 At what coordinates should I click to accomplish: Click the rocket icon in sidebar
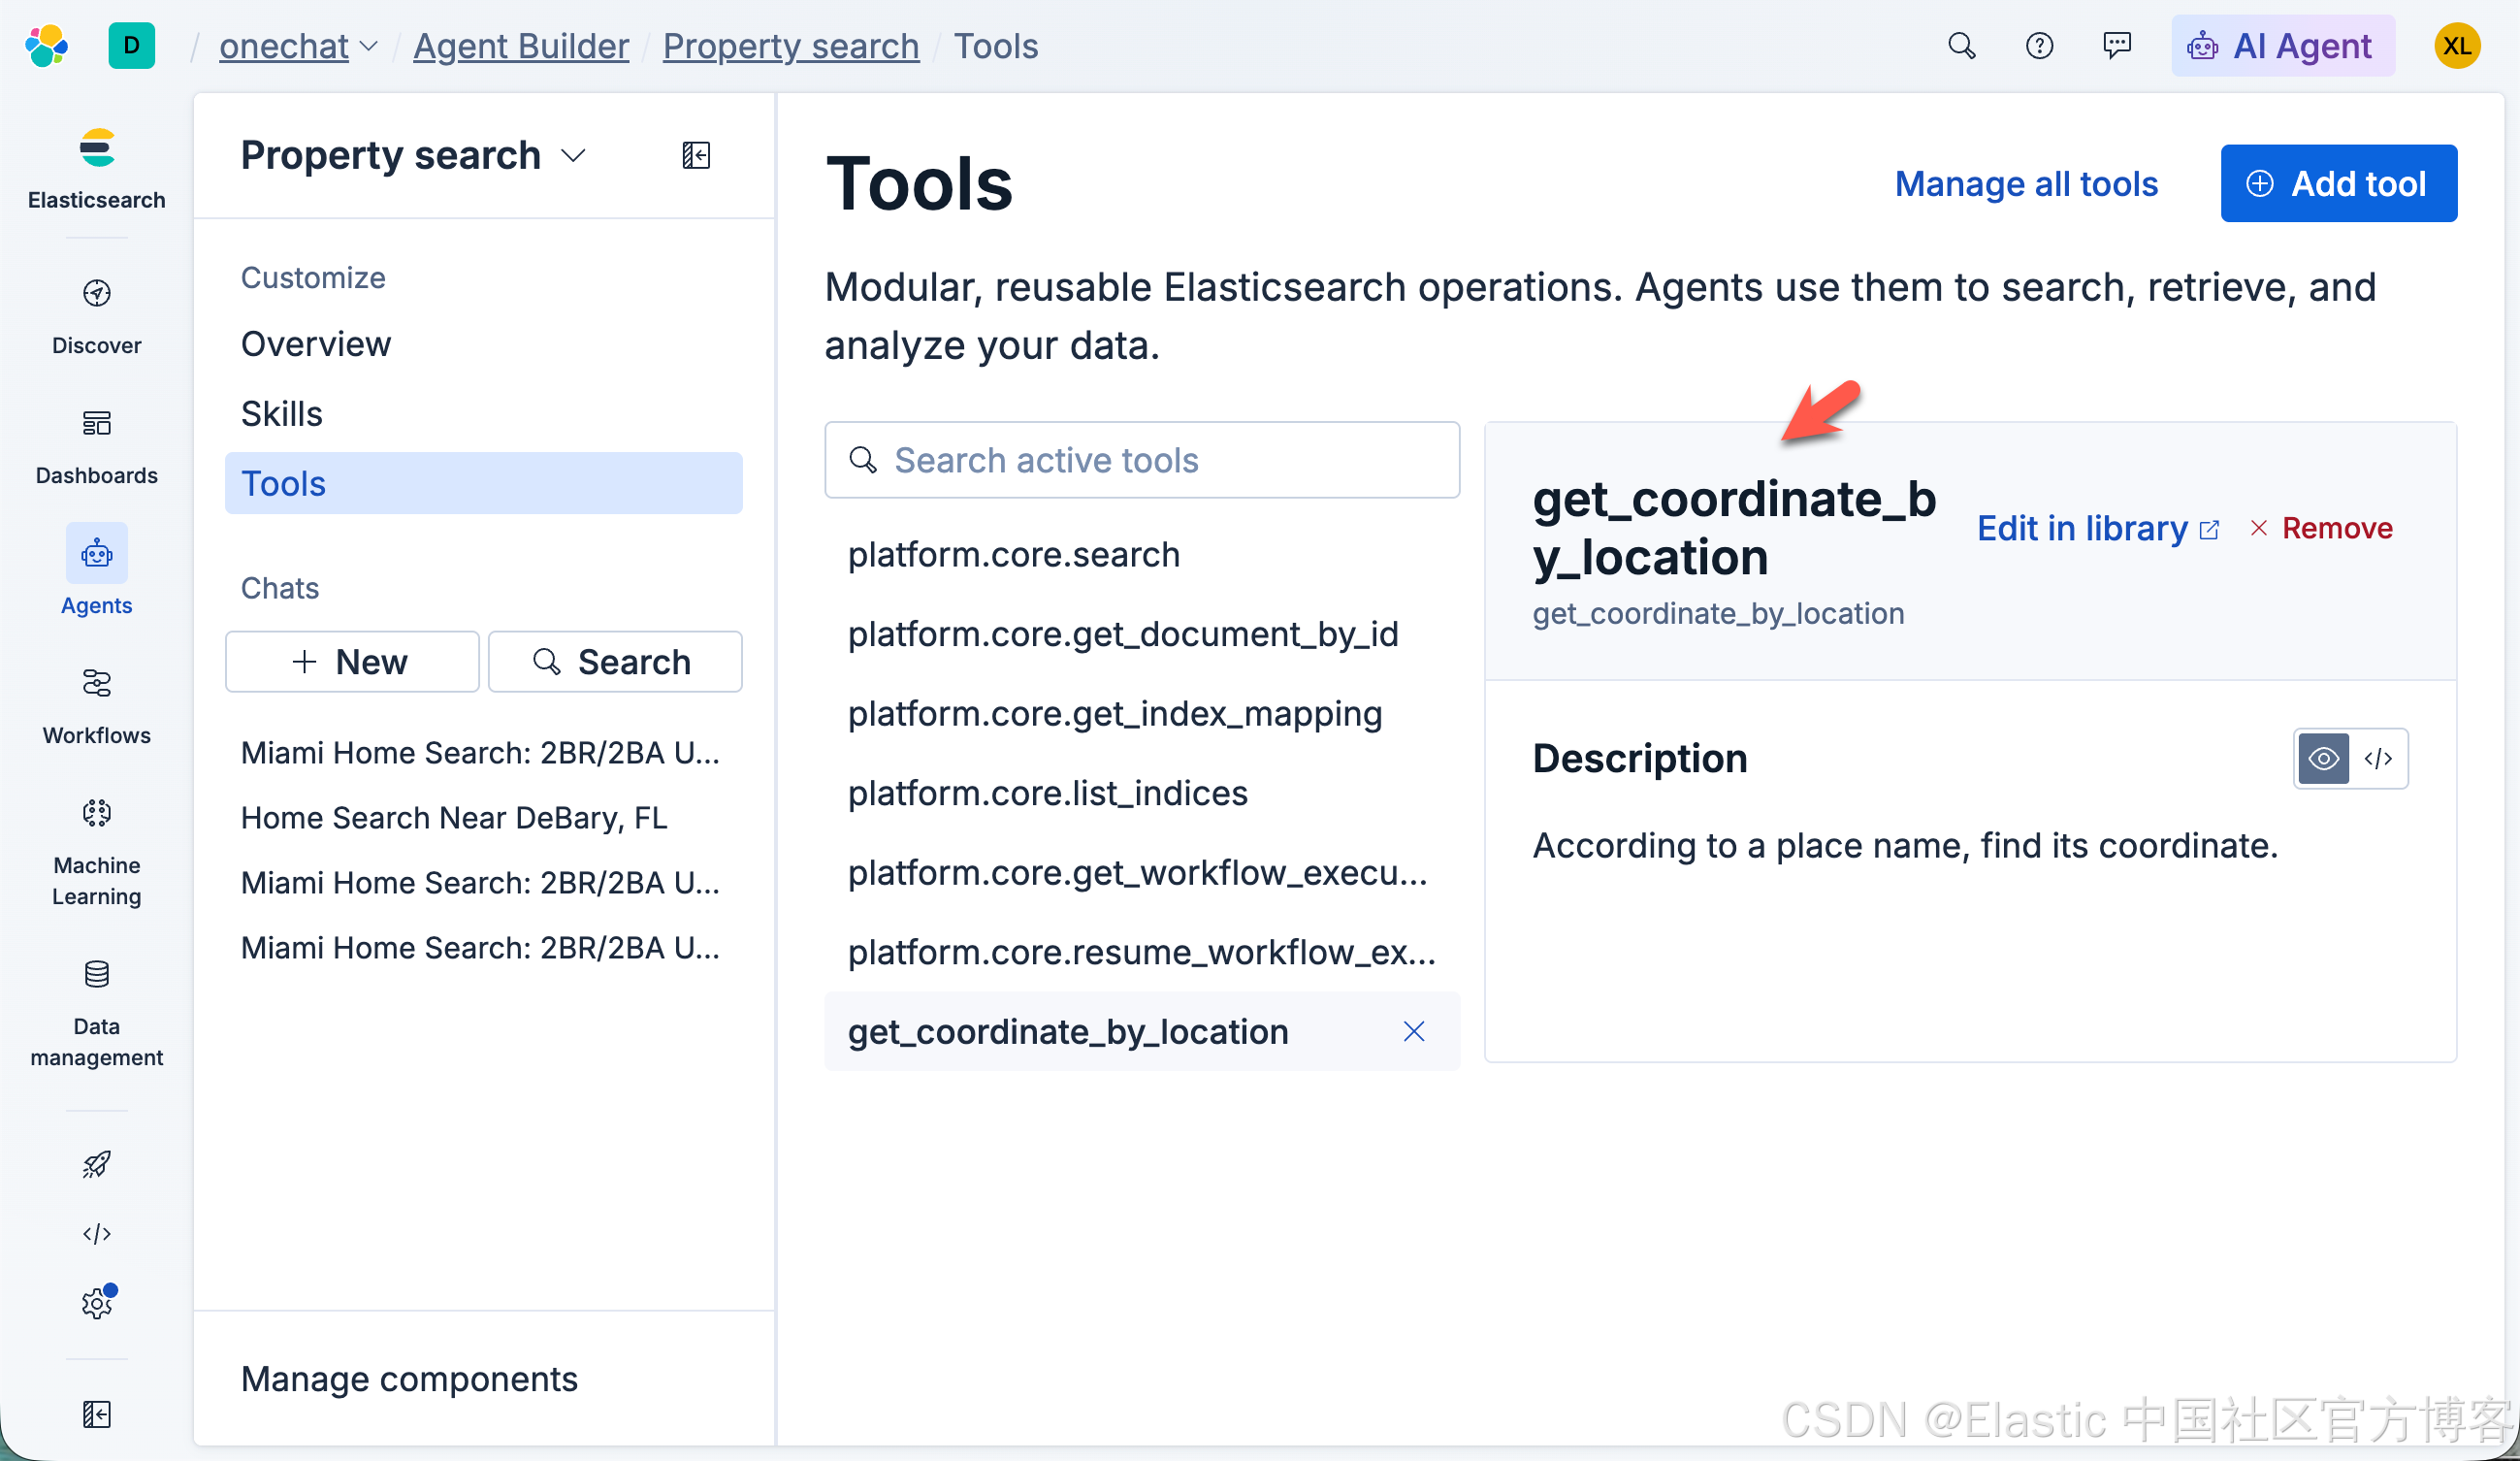coord(97,1164)
